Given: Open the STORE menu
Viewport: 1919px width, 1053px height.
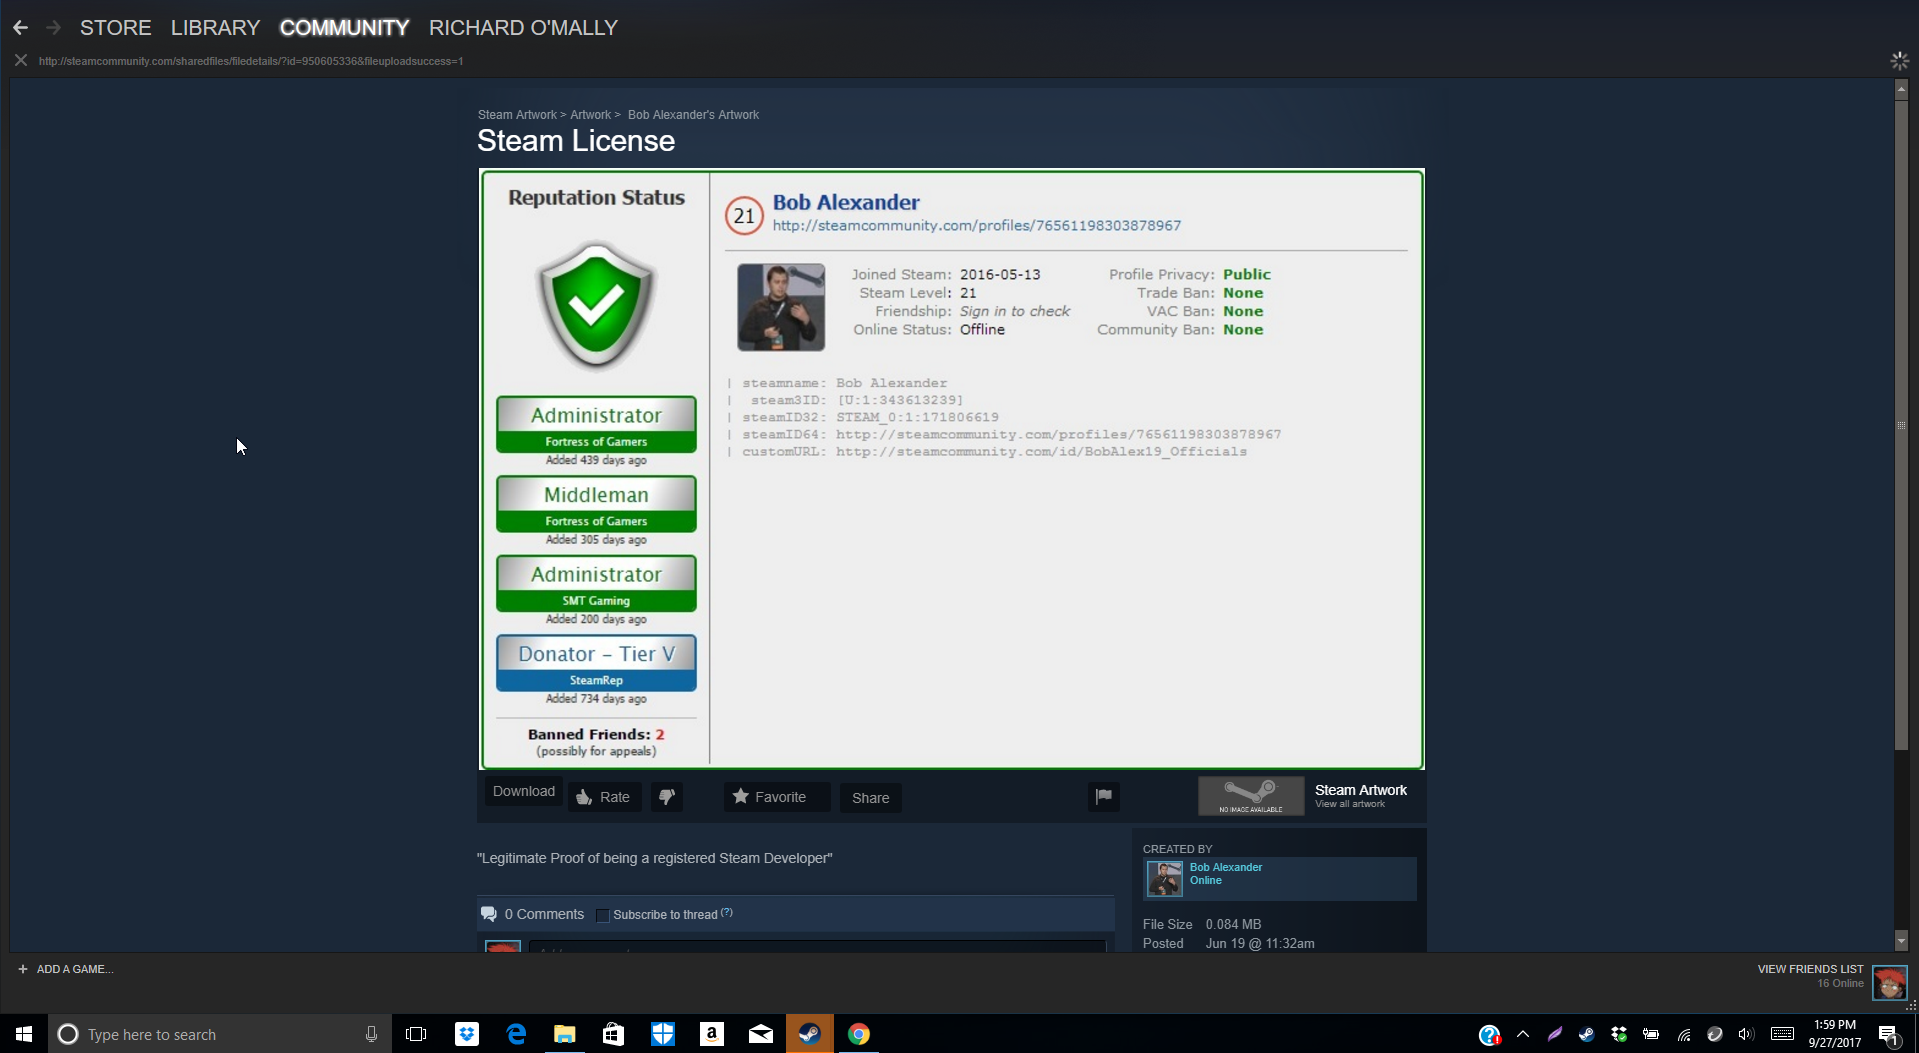Looking at the screenshot, I should coord(115,28).
